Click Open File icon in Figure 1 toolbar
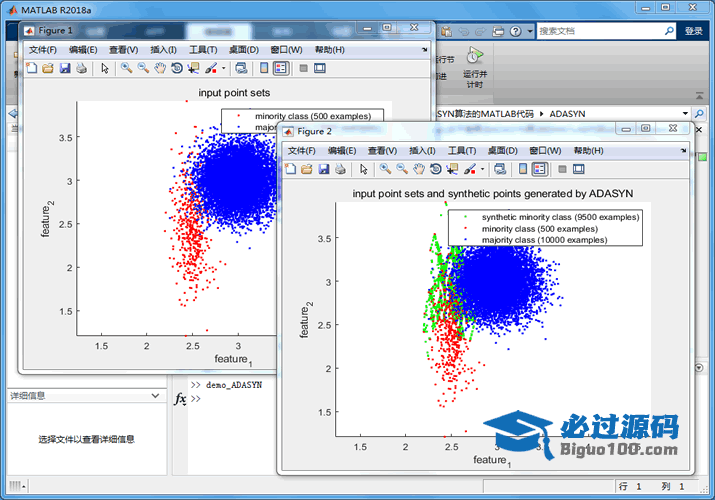715x500 pixels. tap(48, 68)
